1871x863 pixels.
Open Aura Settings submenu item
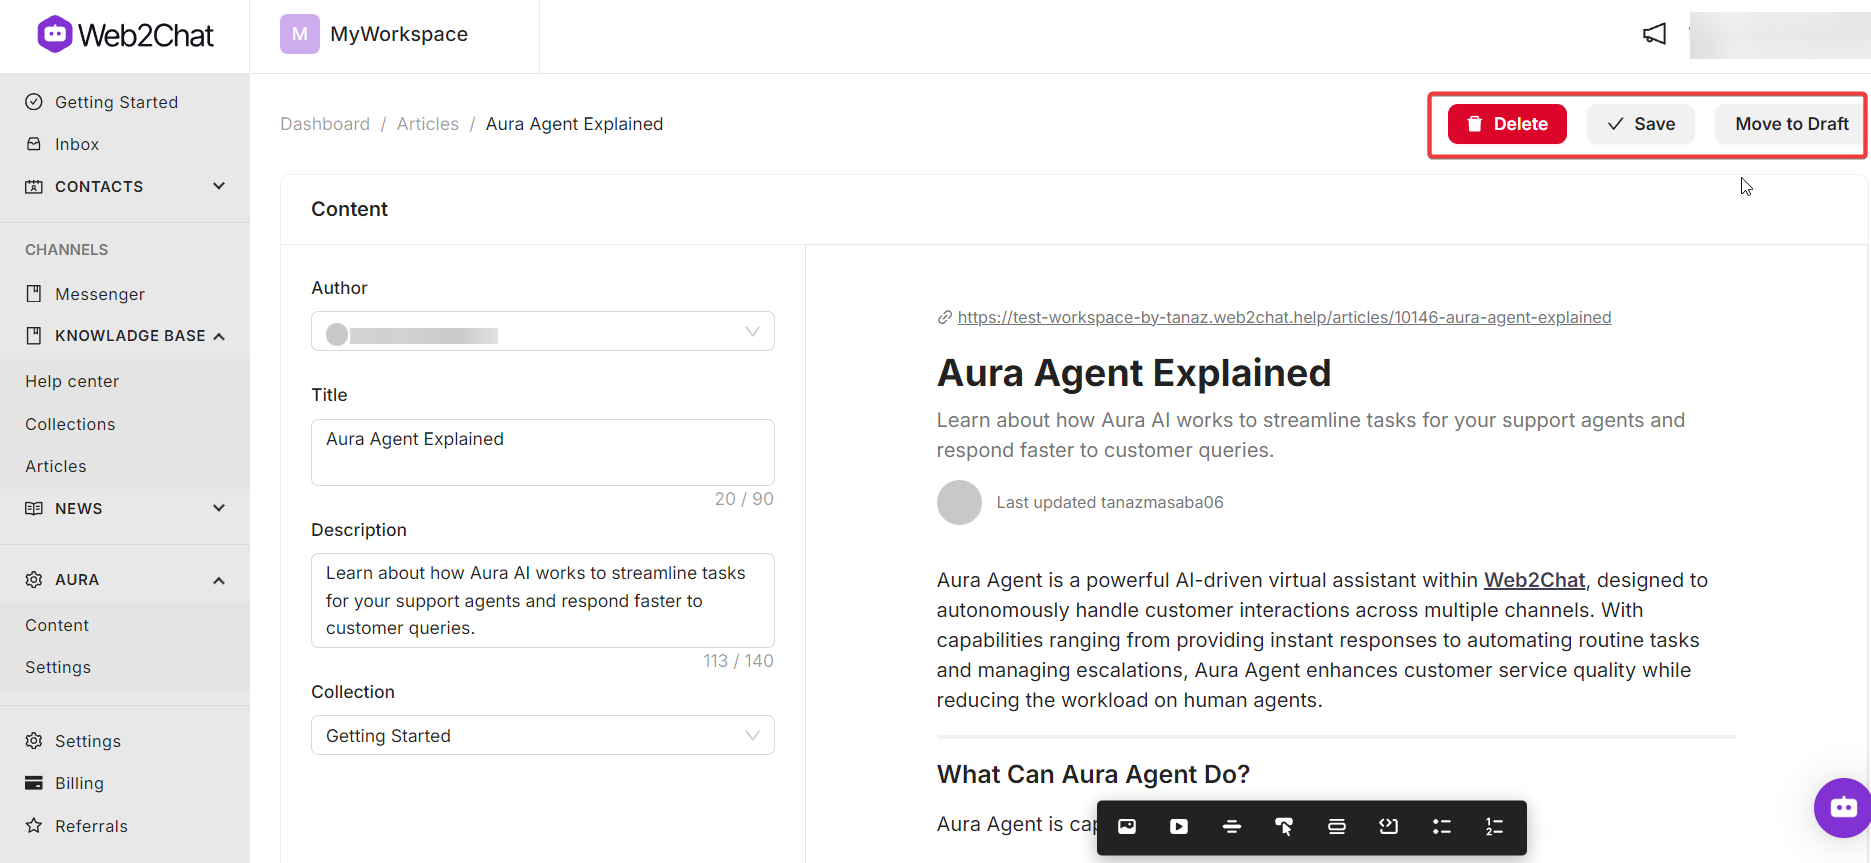(x=58, y=667)
